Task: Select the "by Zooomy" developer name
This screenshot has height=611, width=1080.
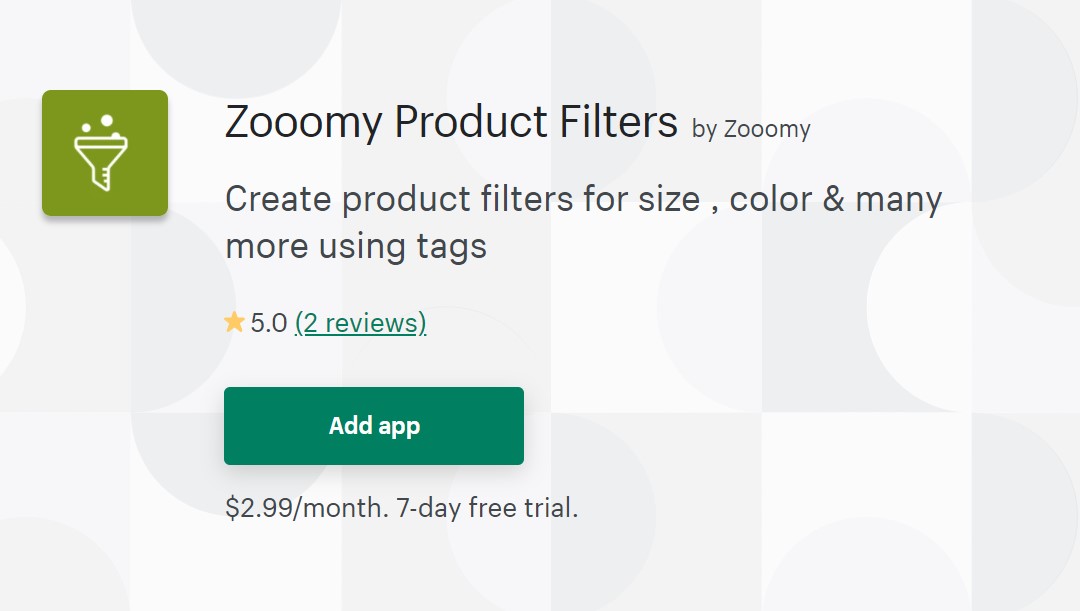Action: pos(751,129)
